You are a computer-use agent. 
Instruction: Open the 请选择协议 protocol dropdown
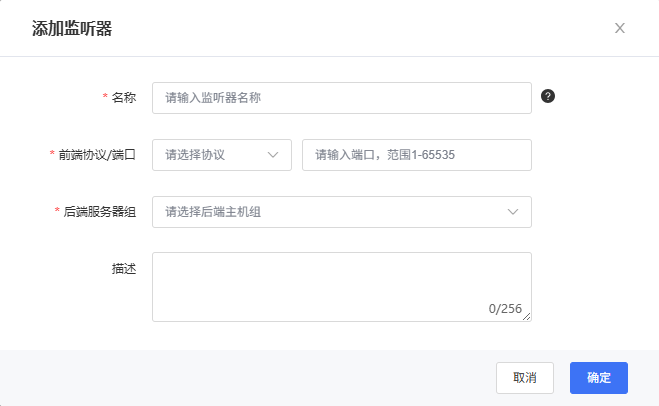pos(221,155)
